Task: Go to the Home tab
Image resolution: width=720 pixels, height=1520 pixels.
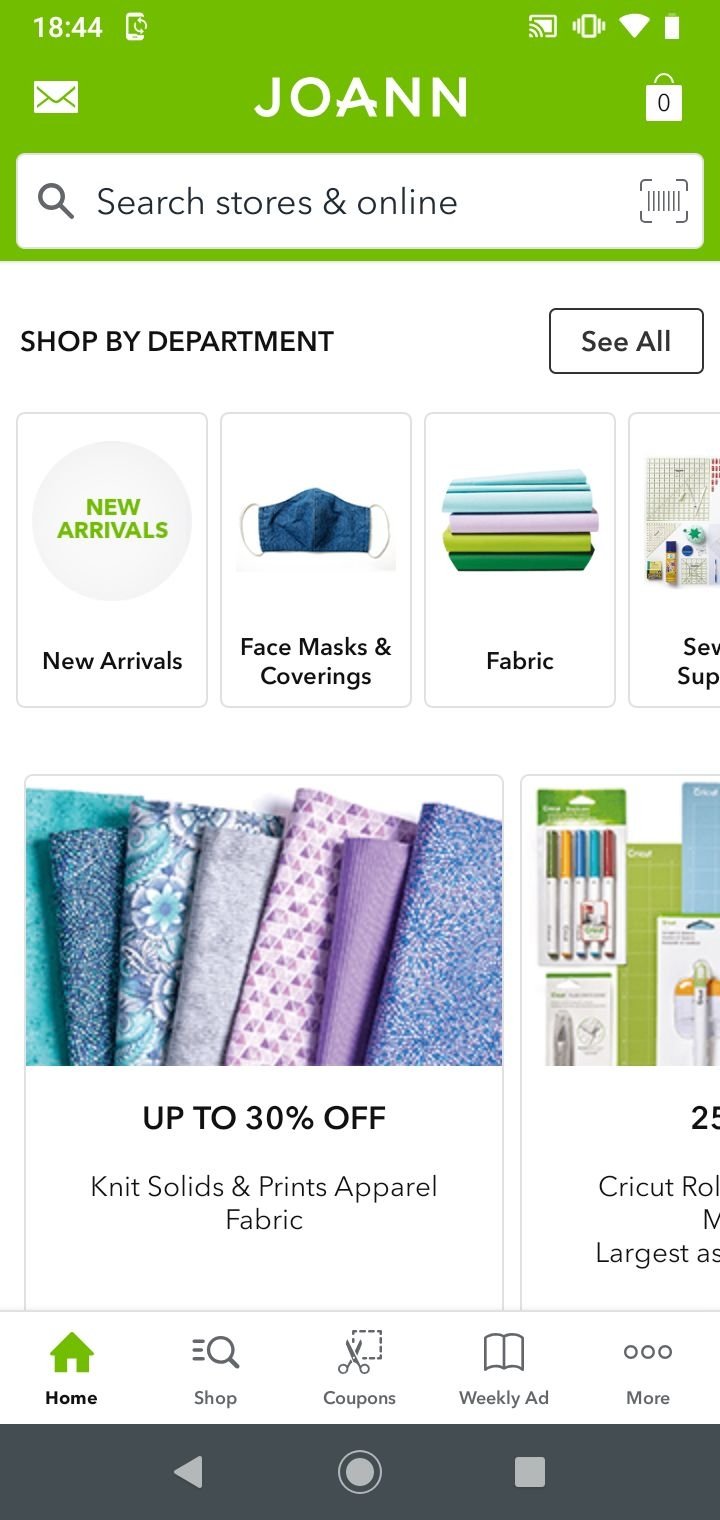Action: pyautogui.click(x=71, y=1369)
